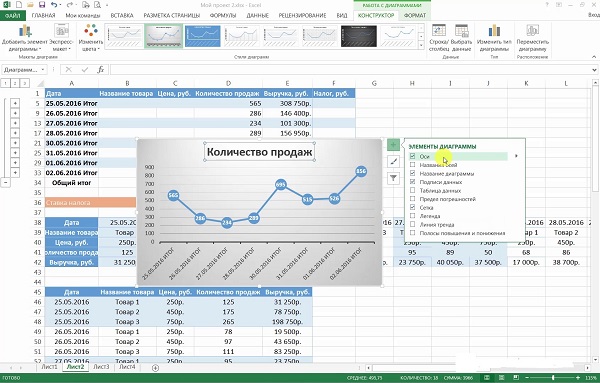Collapse outline with minus at Общий итог

click(x=5, y=183)
